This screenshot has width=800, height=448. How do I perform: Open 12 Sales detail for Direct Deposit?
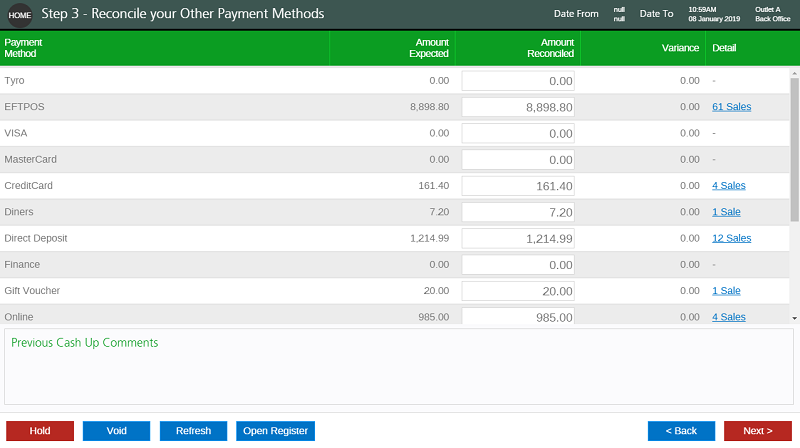(732, 238)
